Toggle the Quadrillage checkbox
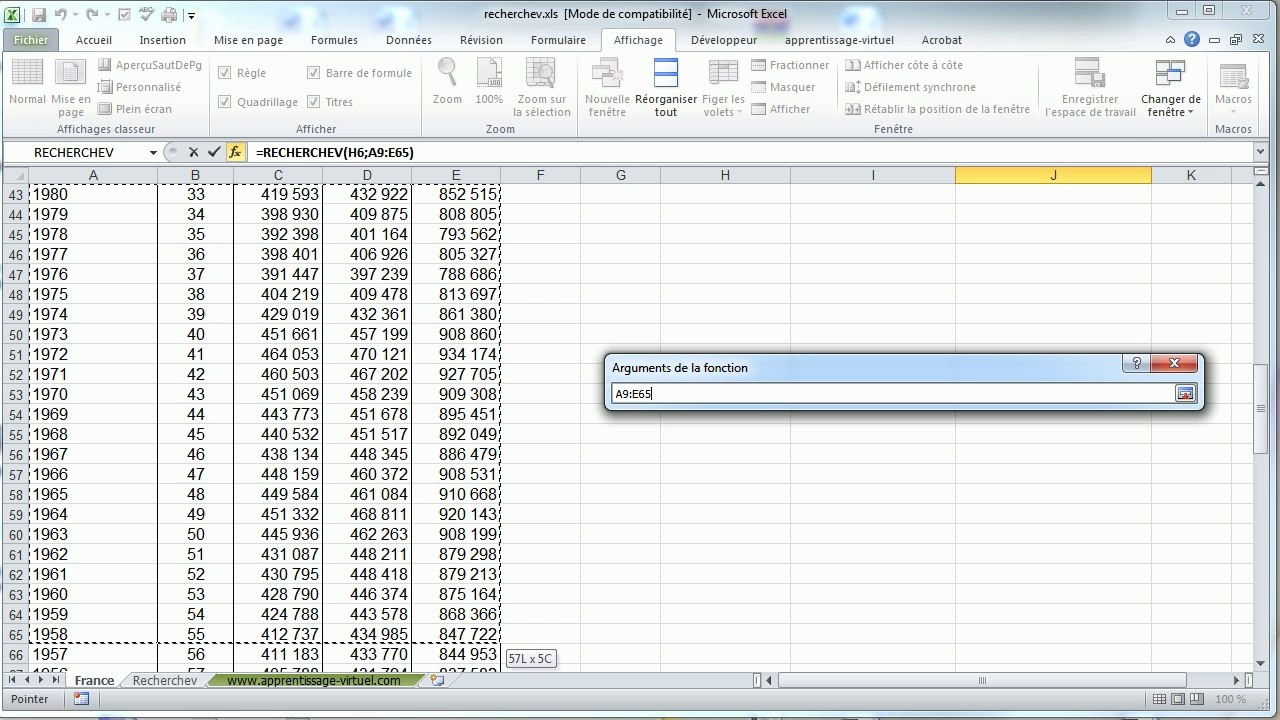The height and width of the screenshot is (720, 1280). pyautogui.click(x=225, y=102)
